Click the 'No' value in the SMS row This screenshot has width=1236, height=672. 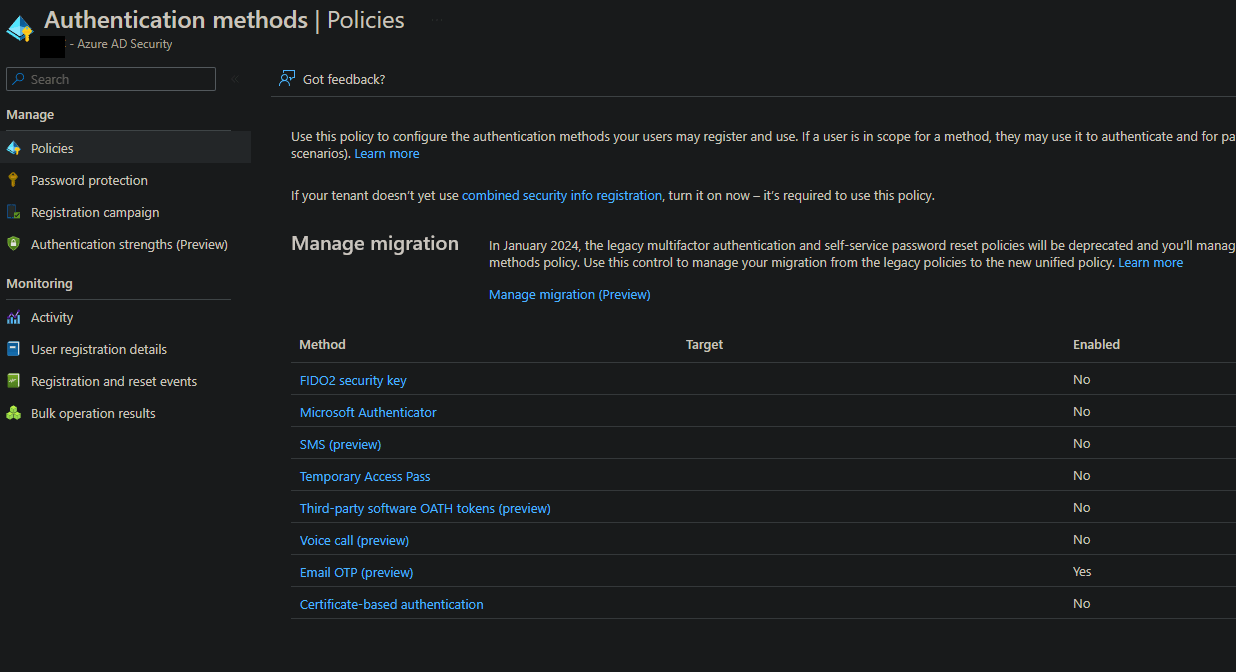coord(1081,444)
